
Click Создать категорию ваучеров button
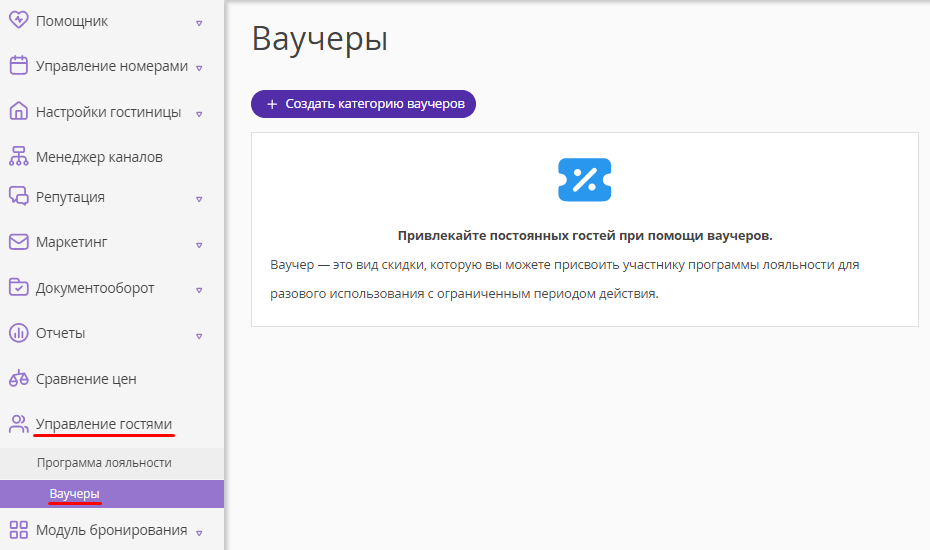coord(363,104)
